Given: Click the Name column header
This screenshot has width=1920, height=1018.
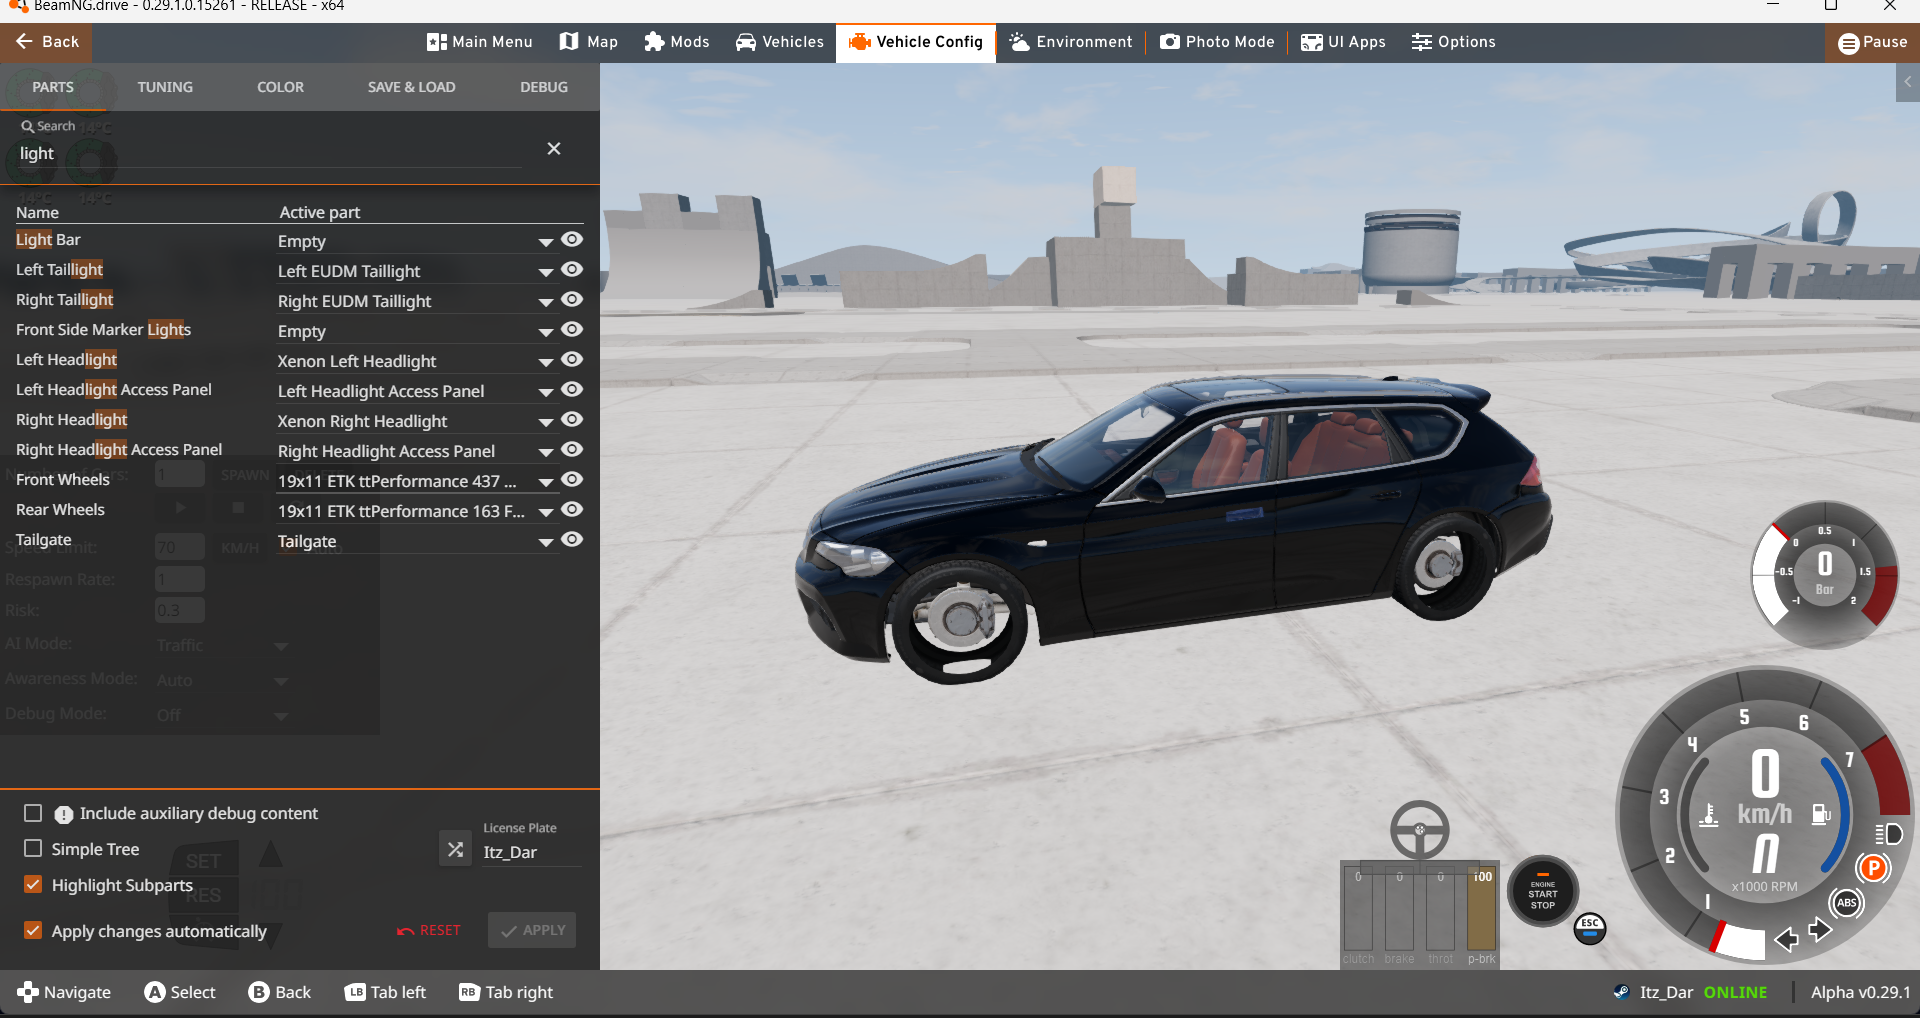Looking at the screenshot, I should 37,212.
